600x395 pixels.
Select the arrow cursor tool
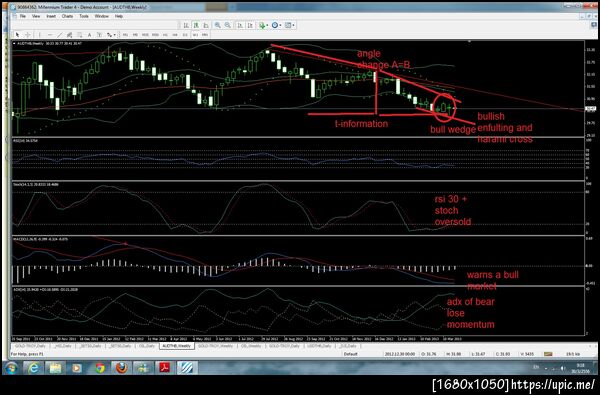[17, 35]
